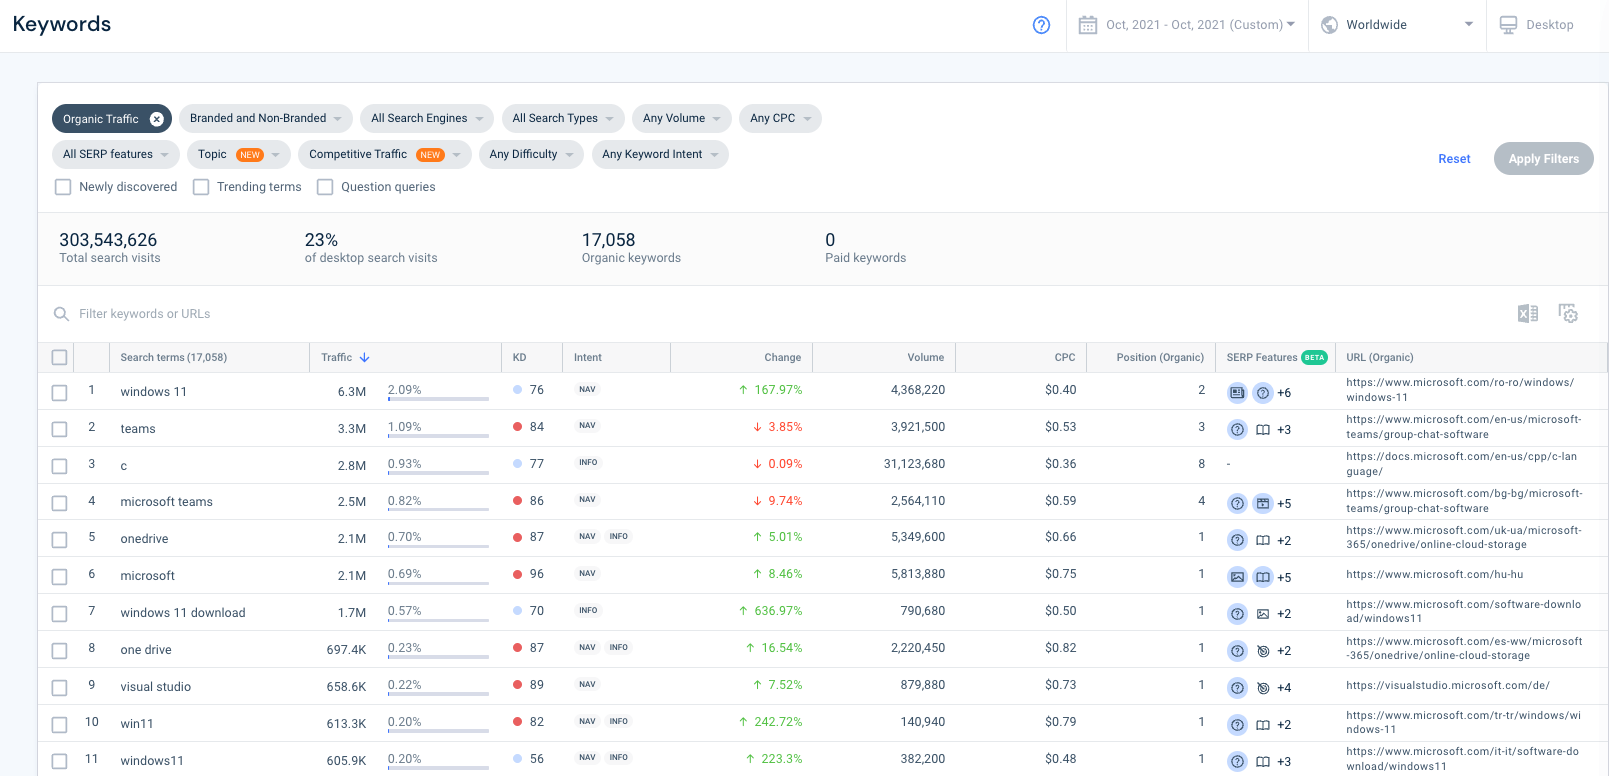Click book SERP icon in onedrive row
The width and height of the screenshot is (1609, 776).
coord(1263,541)
